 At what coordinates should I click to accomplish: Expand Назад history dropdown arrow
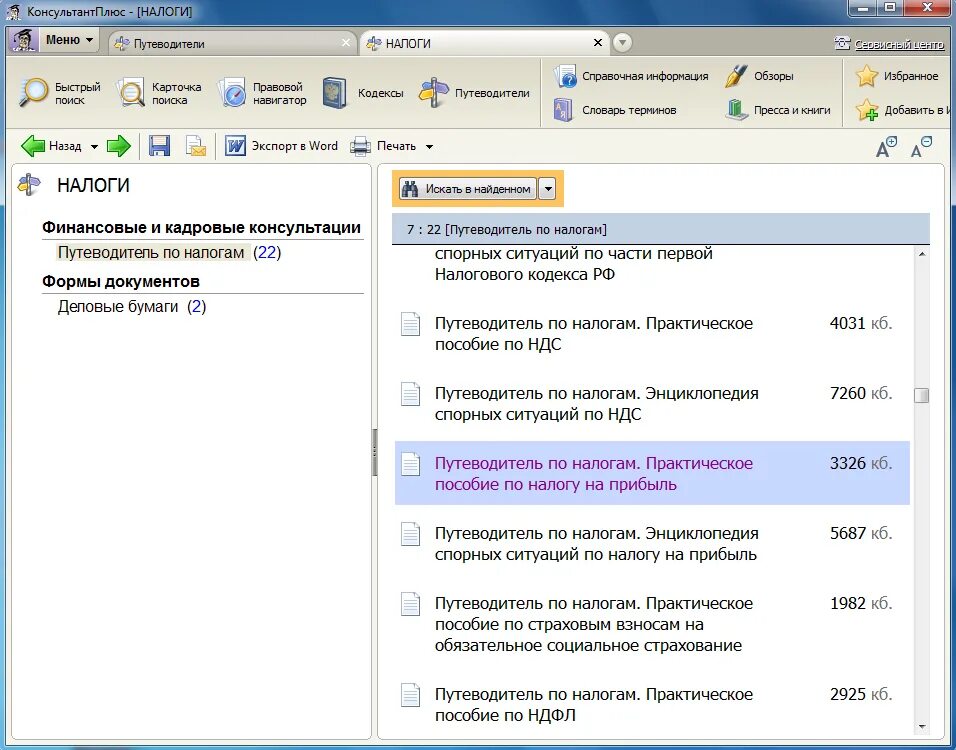point(94,147)
